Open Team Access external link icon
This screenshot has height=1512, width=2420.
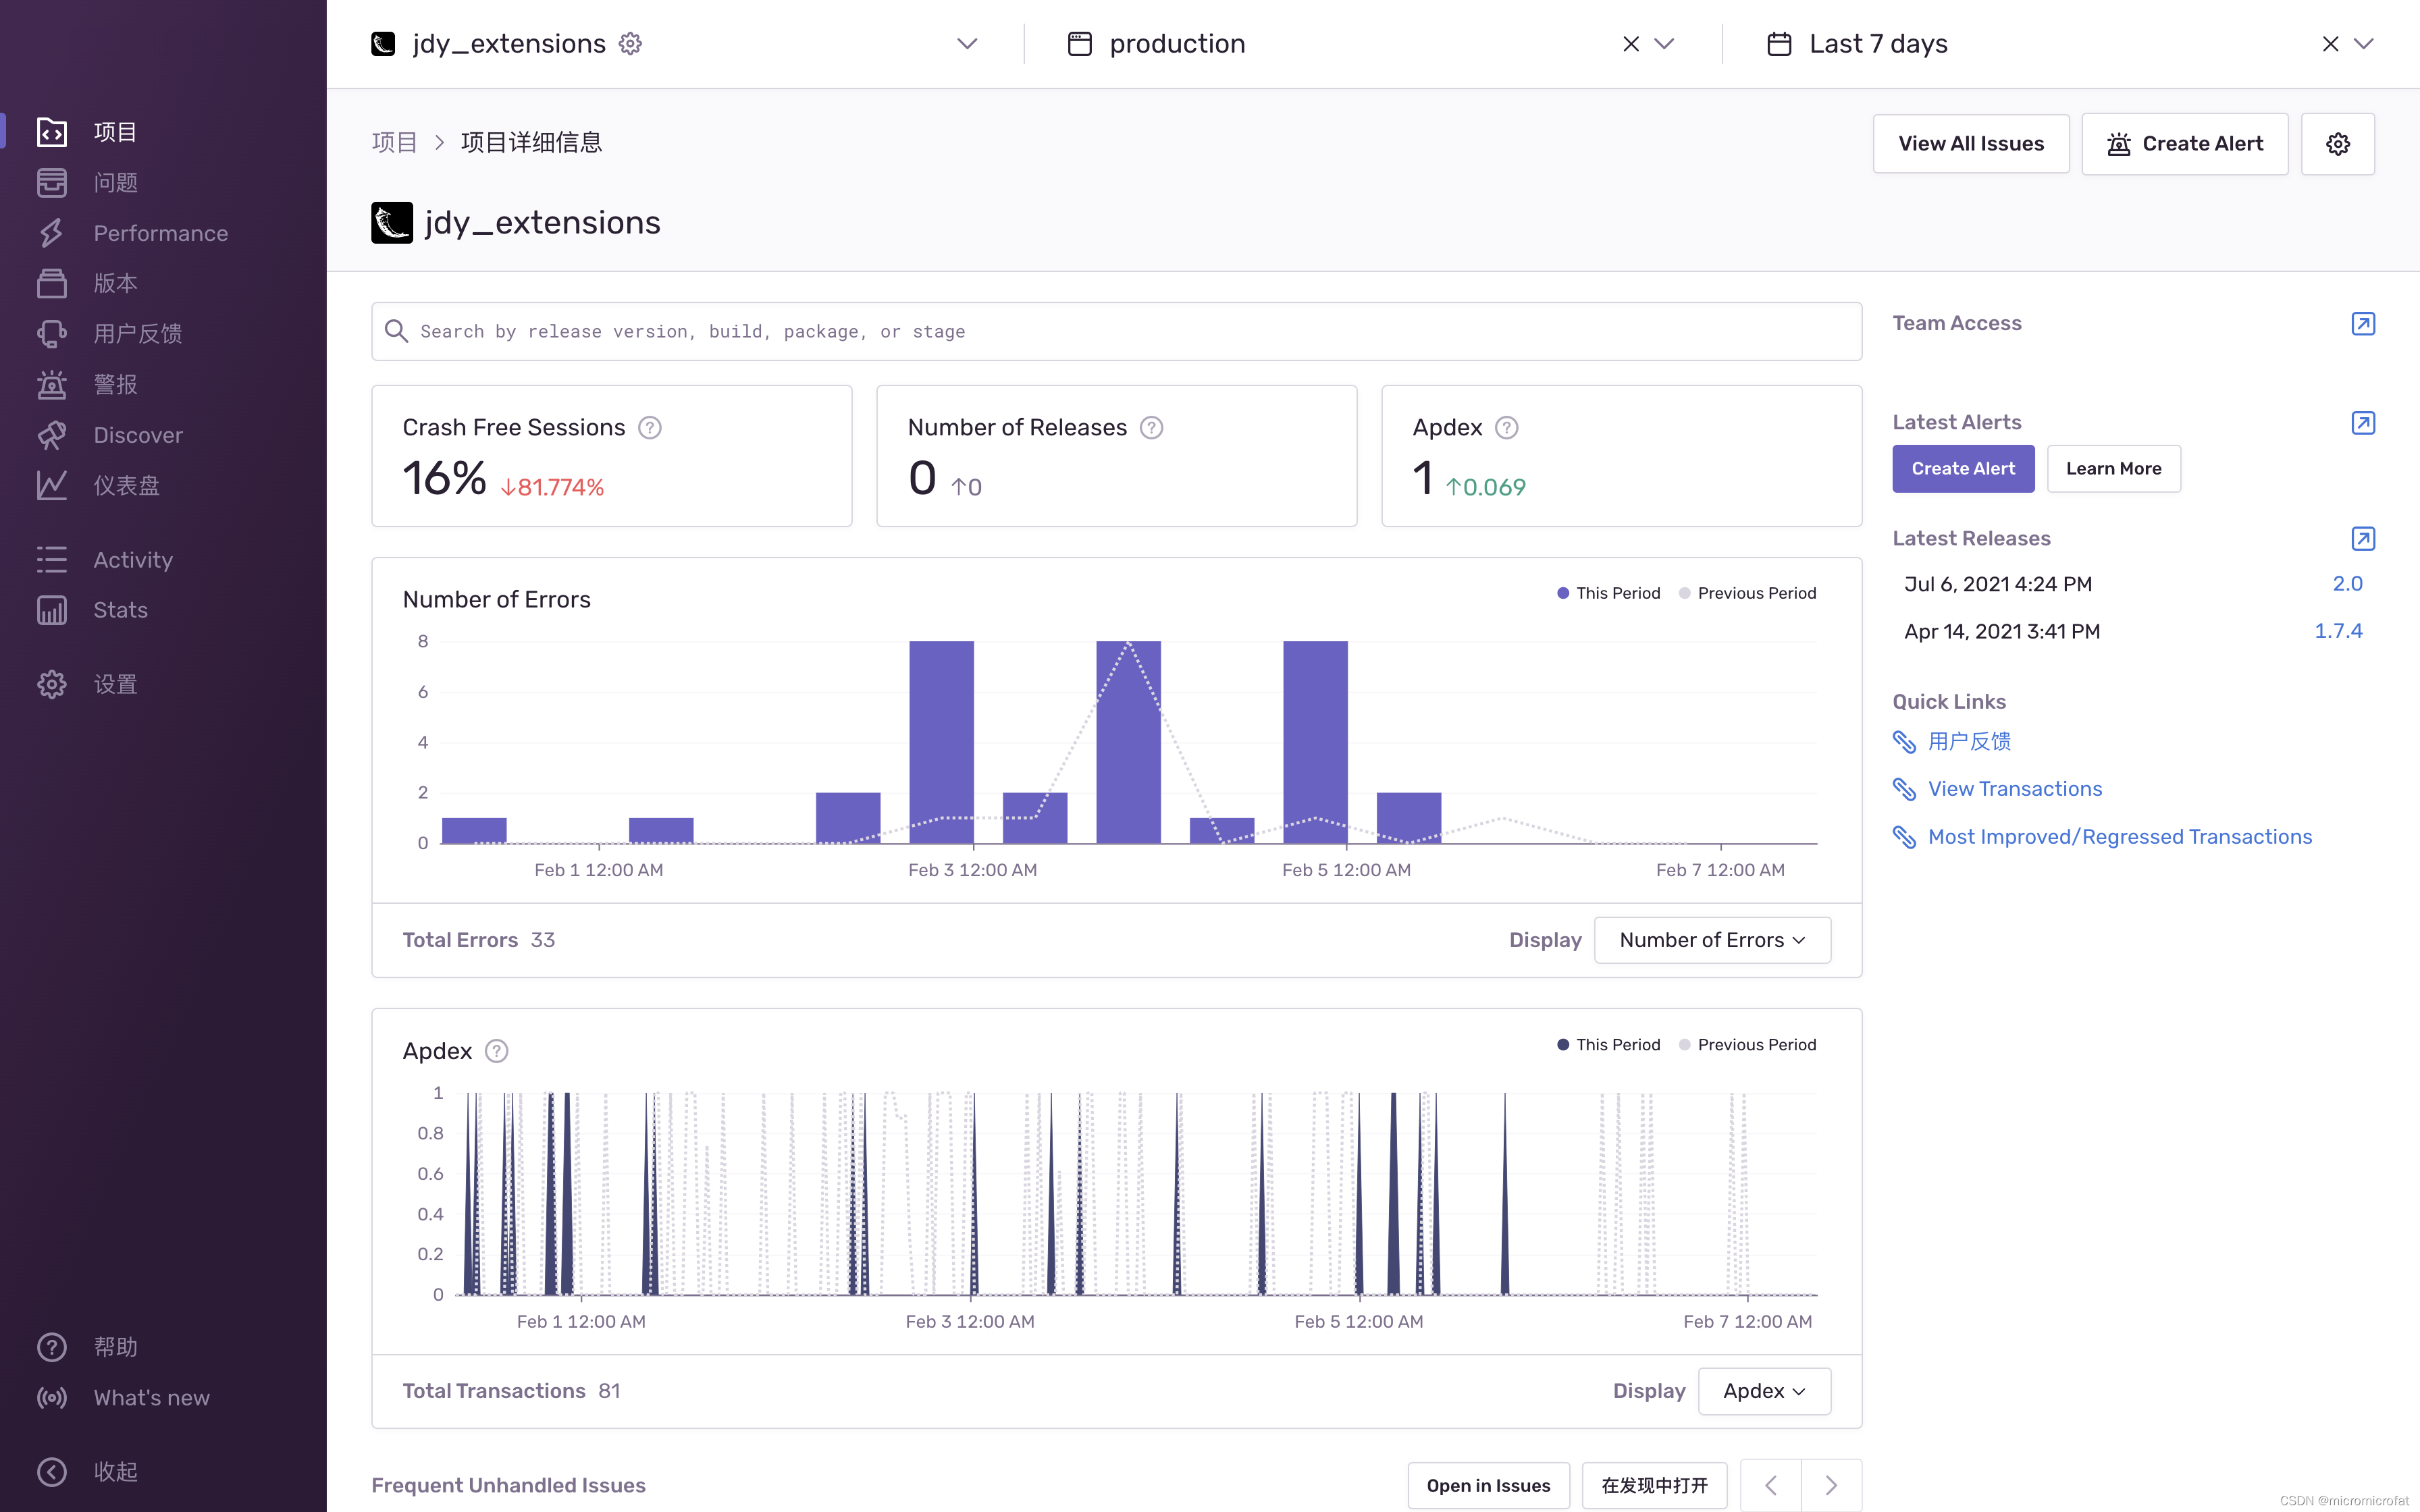tap(2363, 324)
